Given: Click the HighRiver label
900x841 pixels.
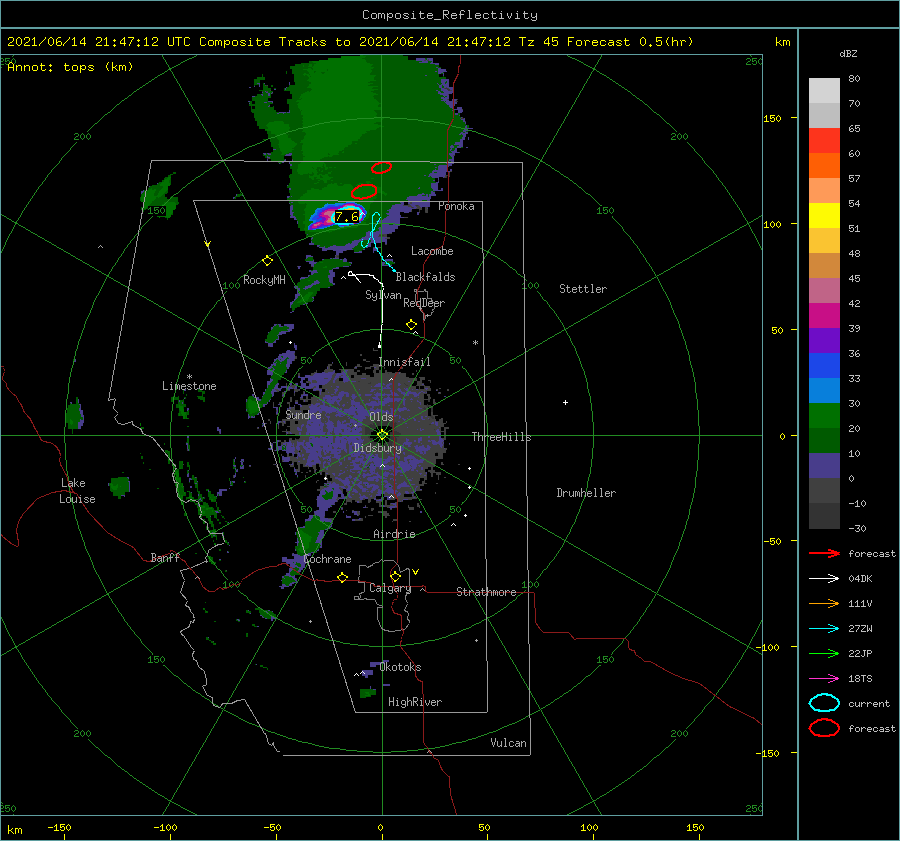Looking at the screenshot, I should pyautogui.click(x=415, y=702).
